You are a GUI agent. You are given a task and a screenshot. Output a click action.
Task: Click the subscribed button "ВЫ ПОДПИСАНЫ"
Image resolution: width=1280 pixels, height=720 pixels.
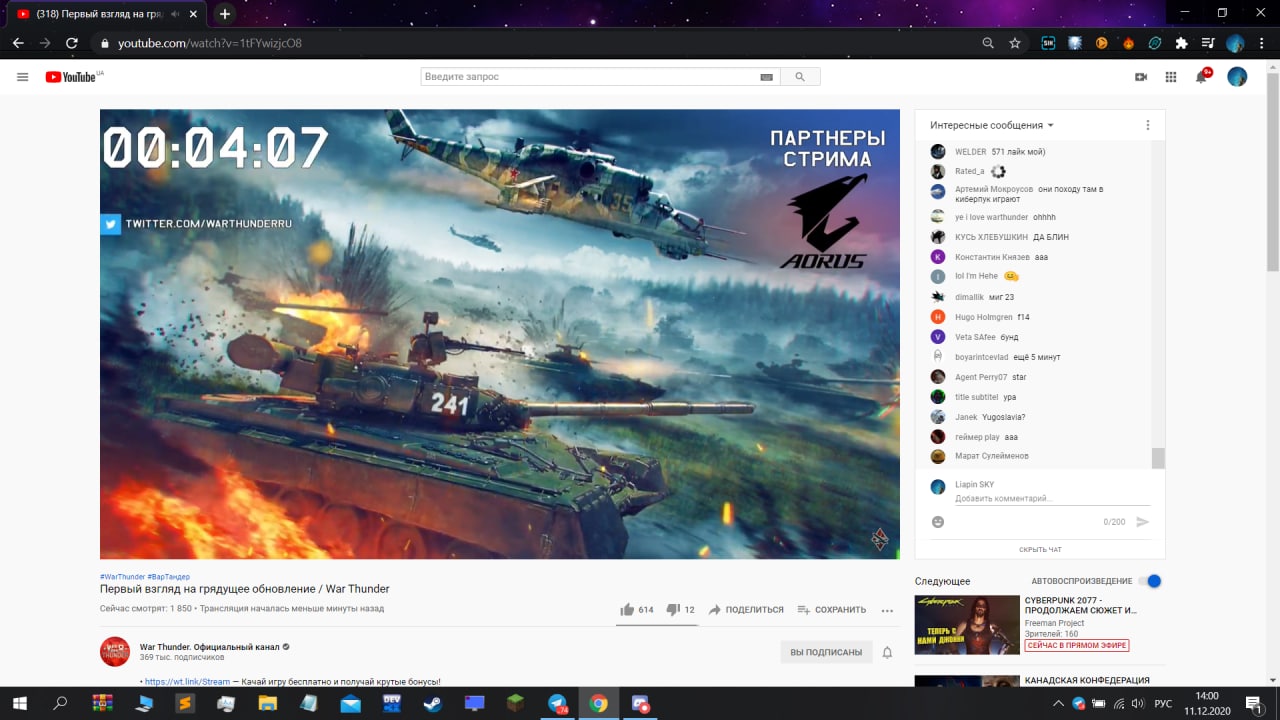[826, 652]
